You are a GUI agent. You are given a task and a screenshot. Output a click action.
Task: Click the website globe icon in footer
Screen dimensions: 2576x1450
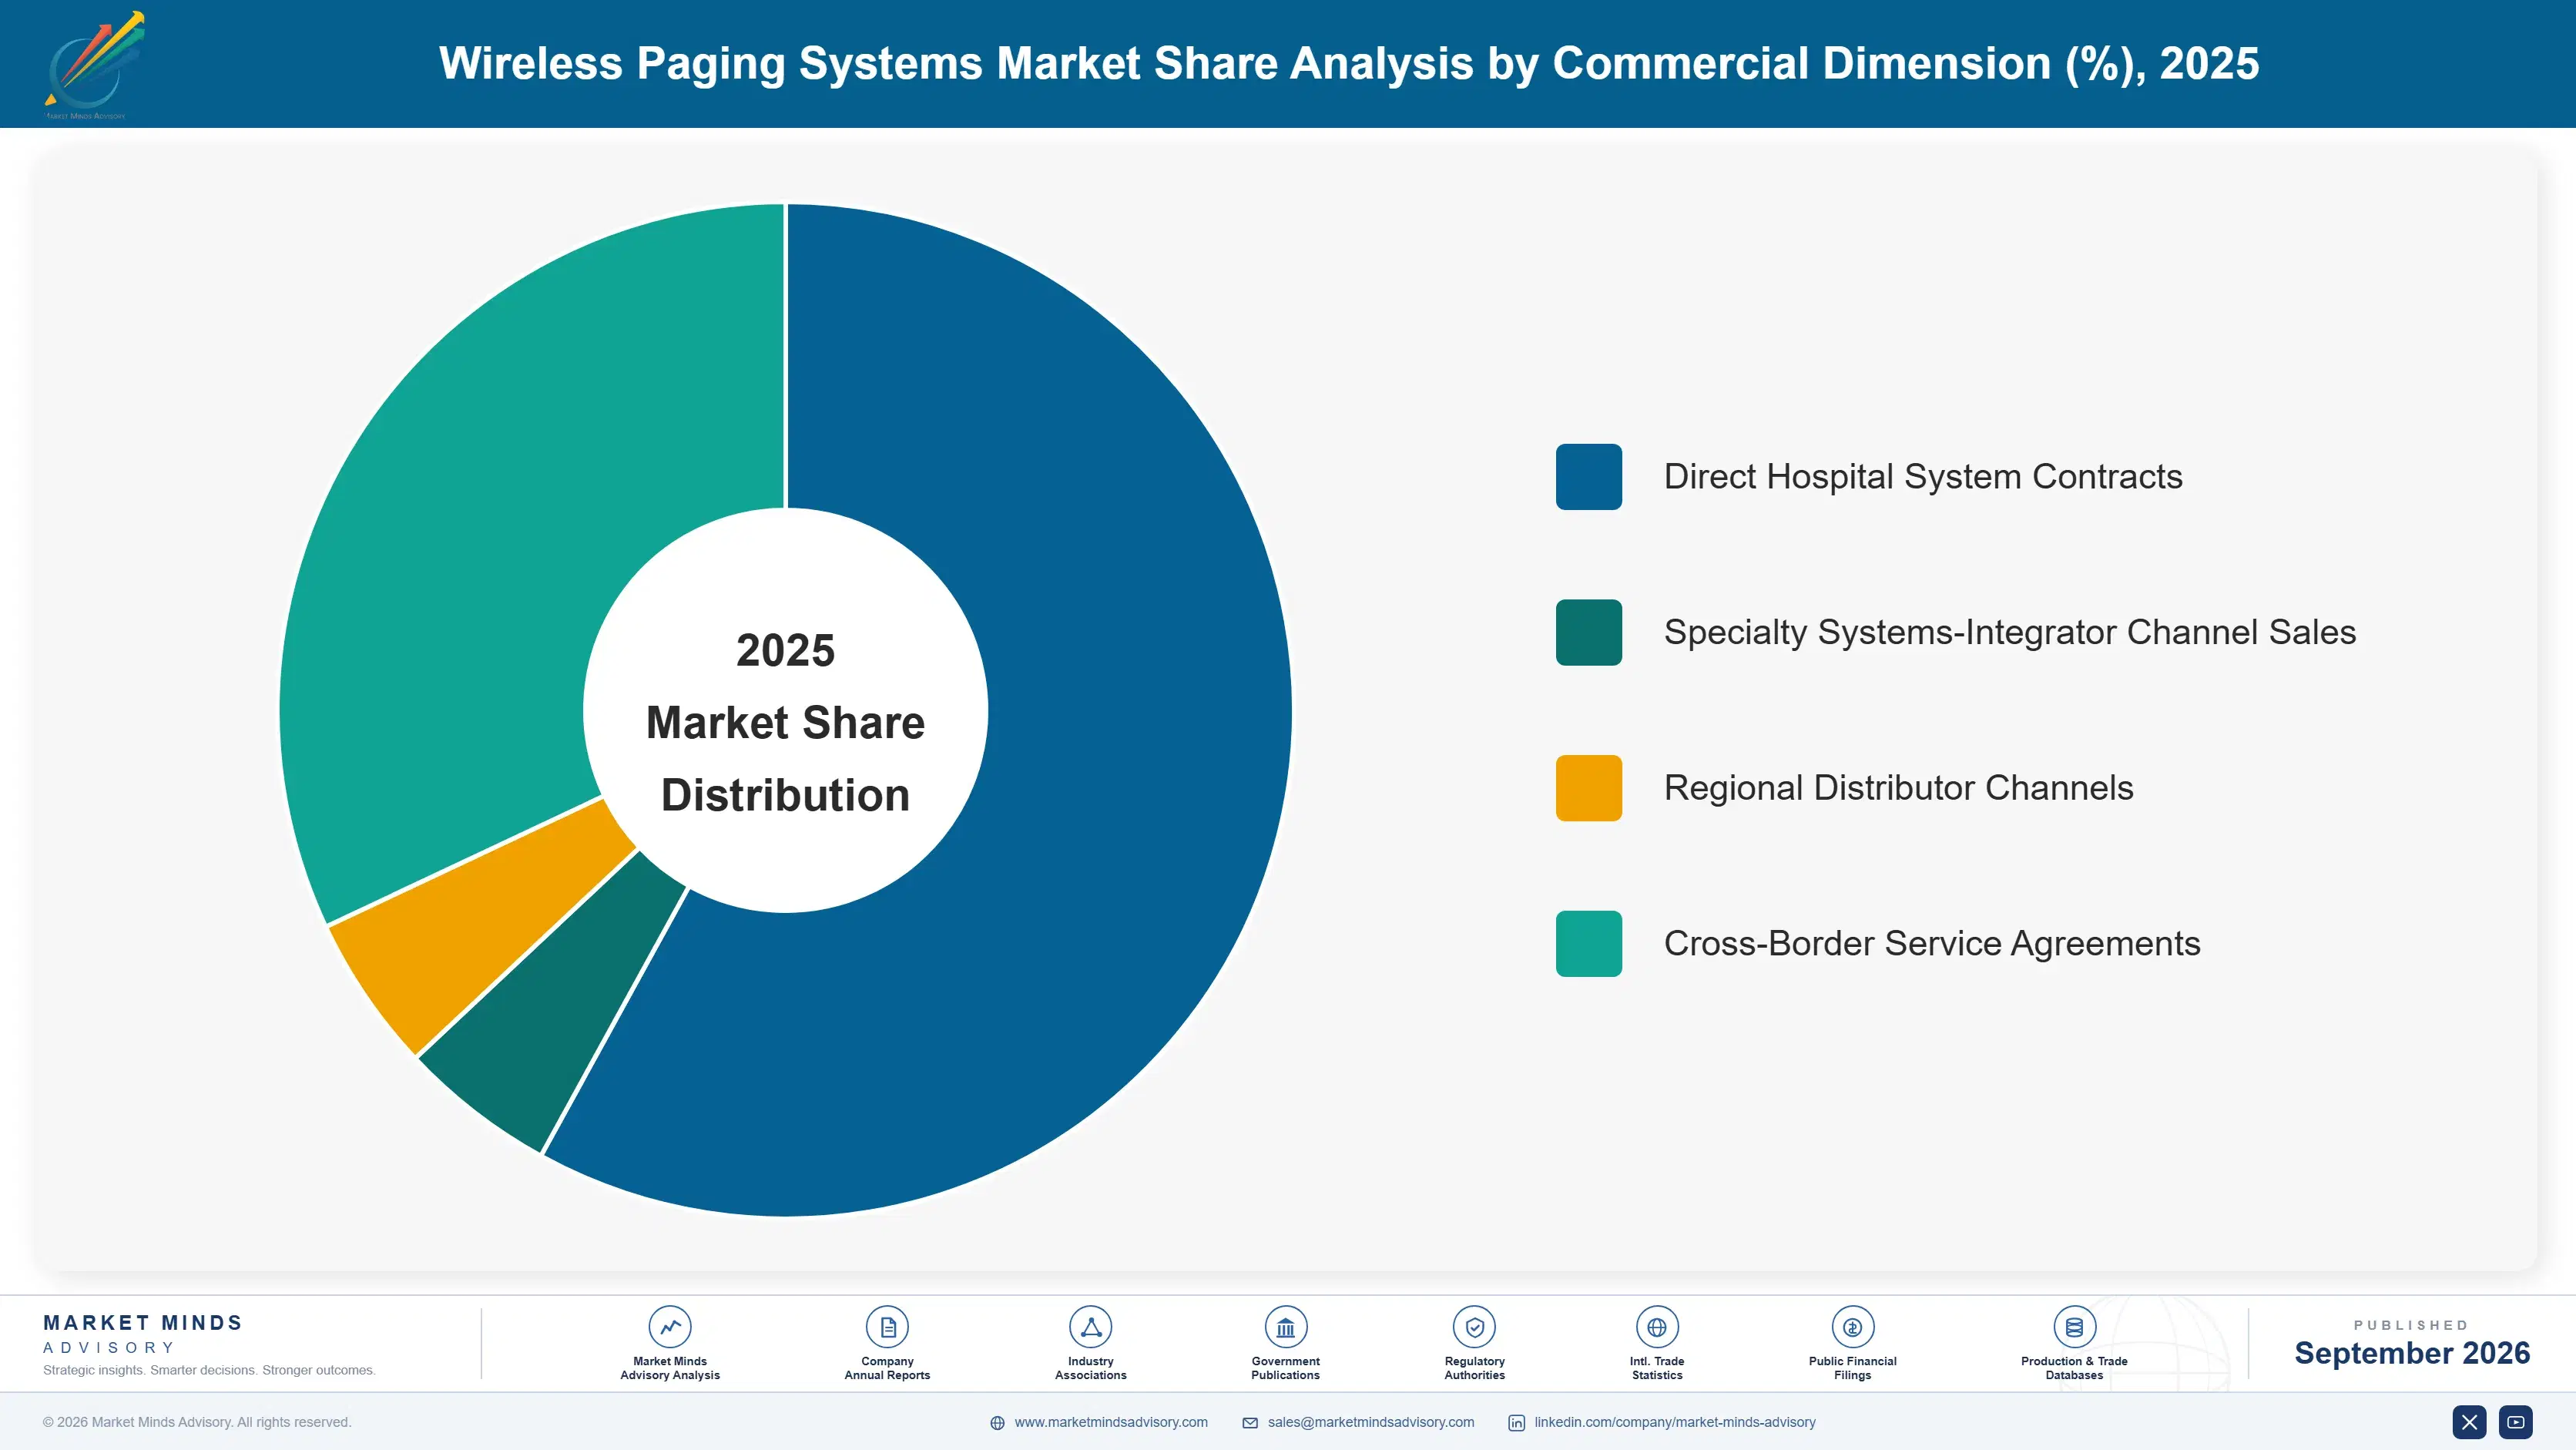tap(997, 1423)
